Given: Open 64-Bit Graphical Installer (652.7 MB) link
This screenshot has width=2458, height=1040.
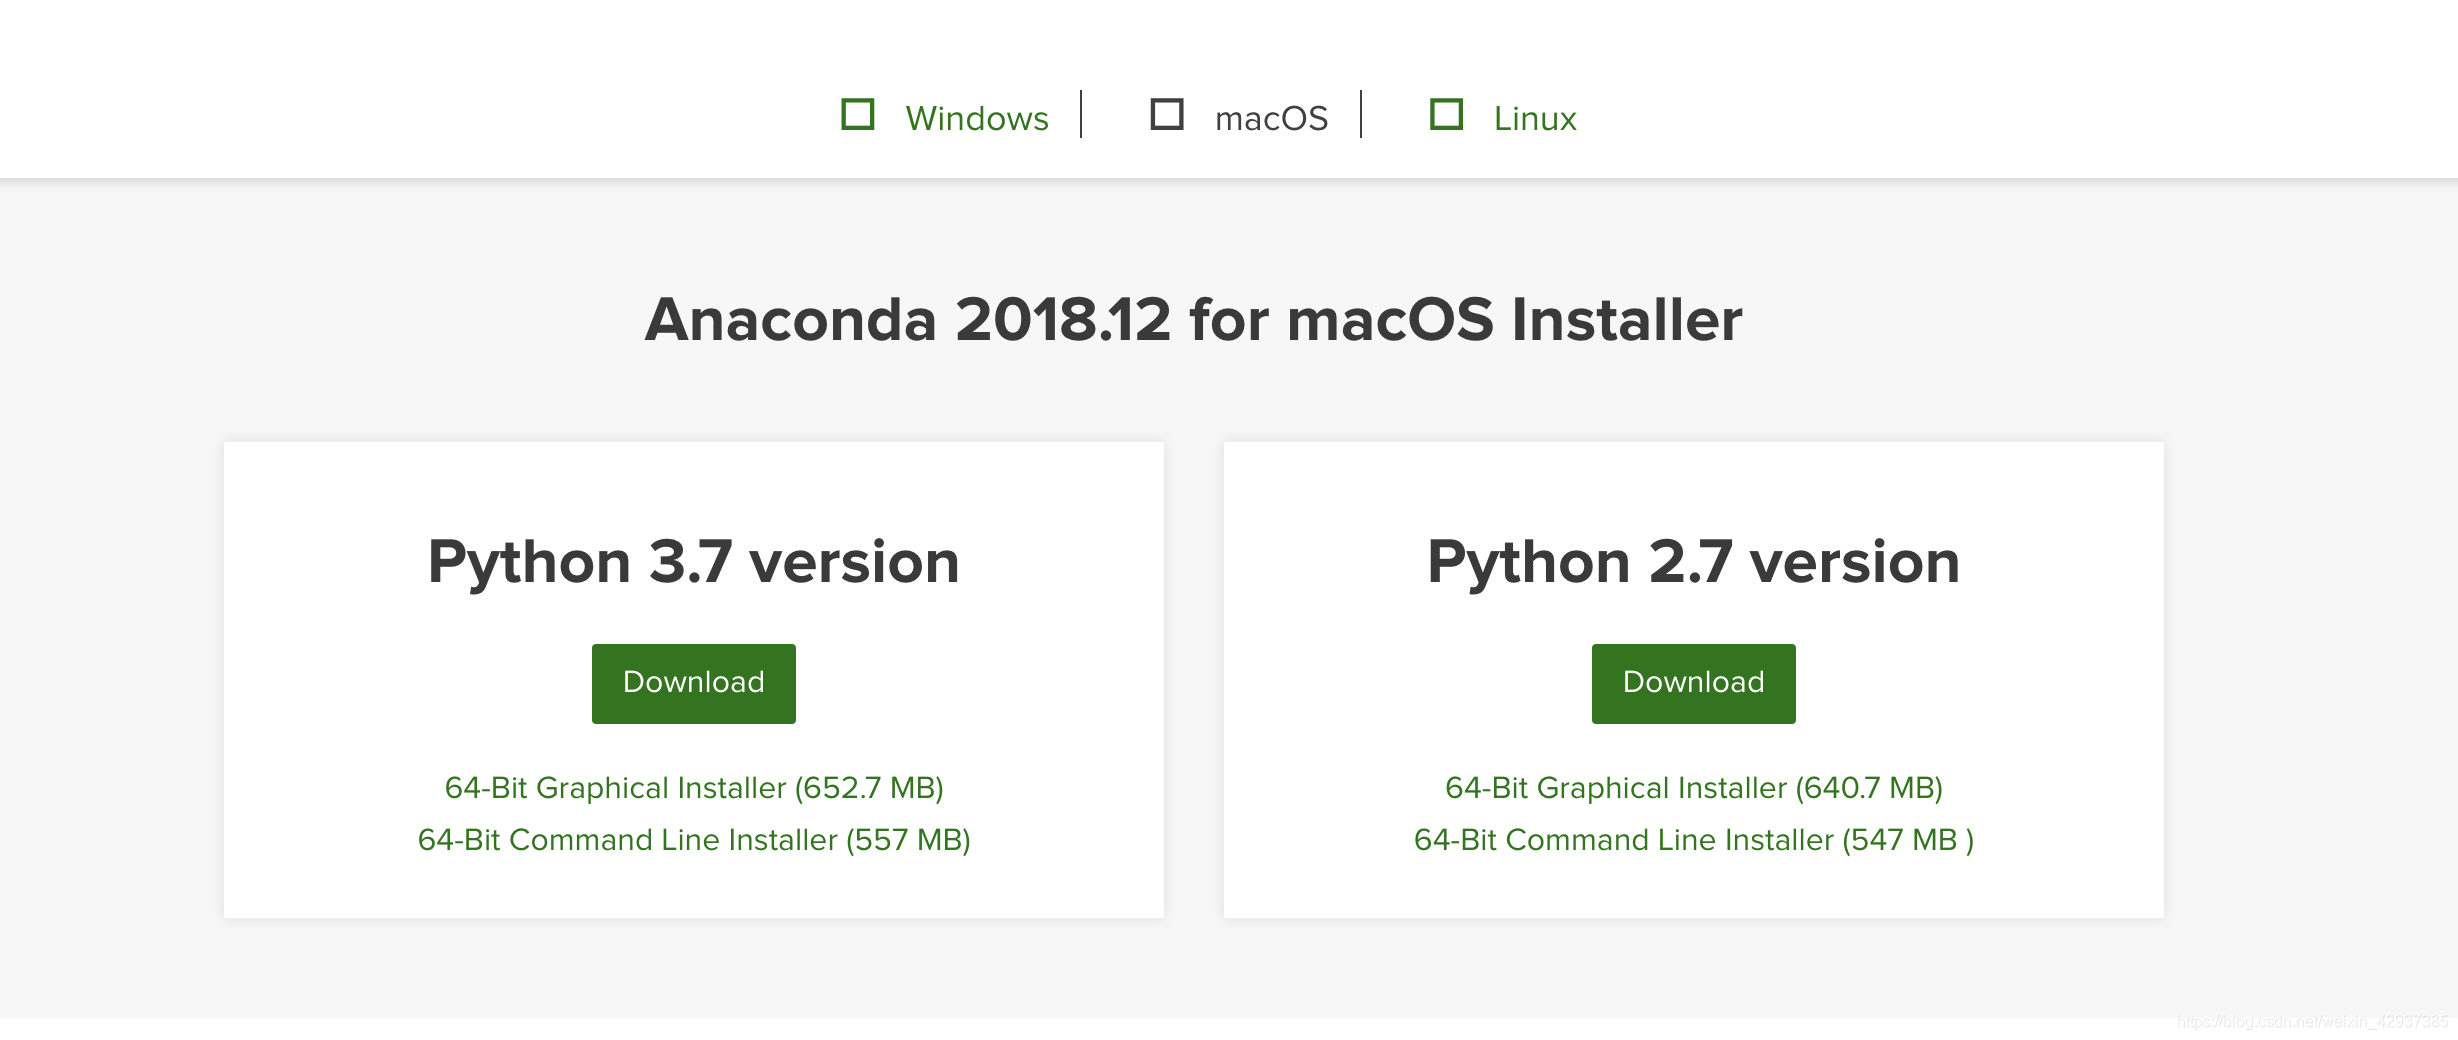Looking at the screenshot, I should pos(694,788).
